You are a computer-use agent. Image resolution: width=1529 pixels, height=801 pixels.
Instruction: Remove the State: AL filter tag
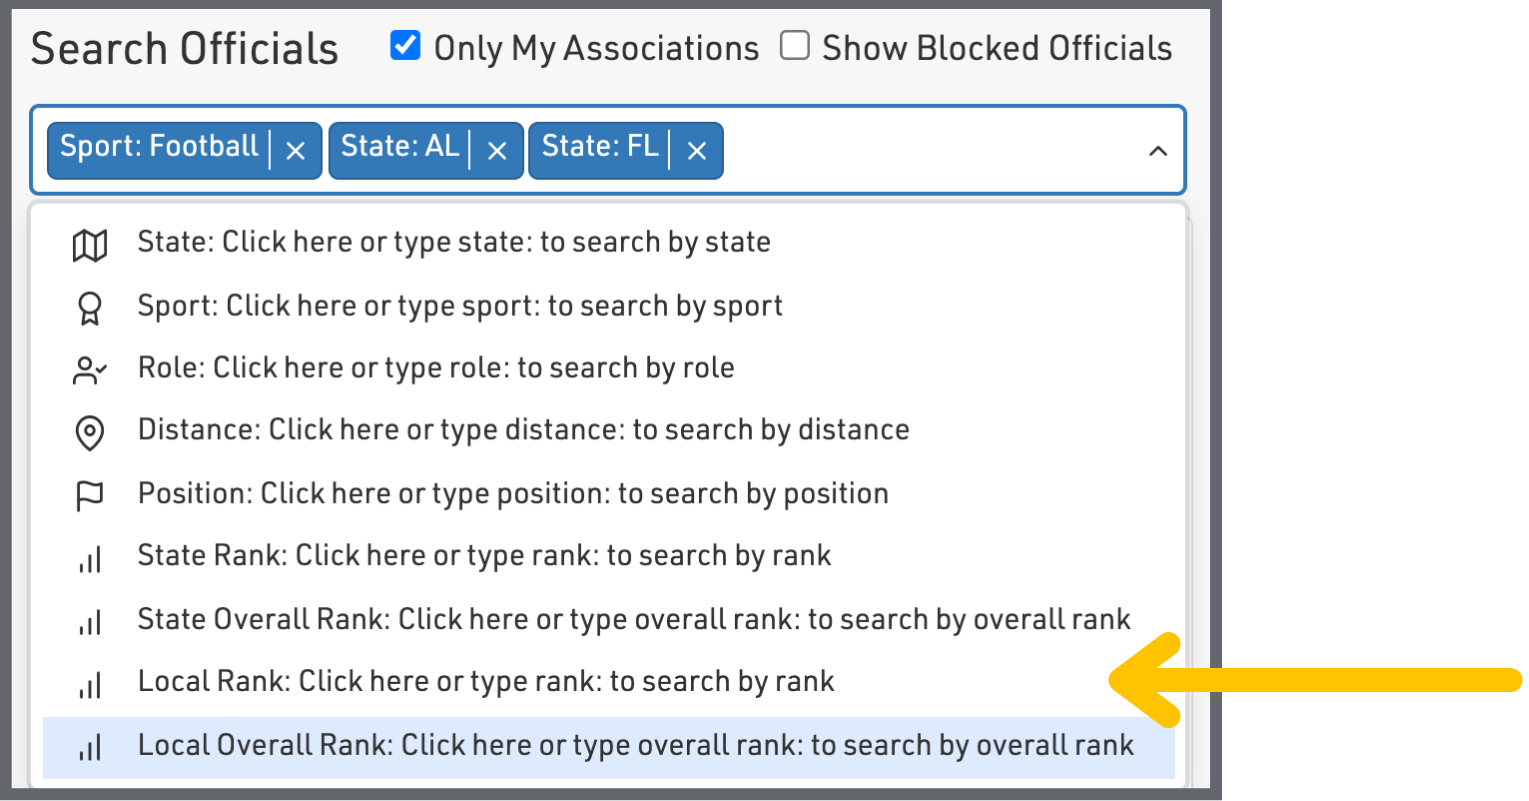pyautogui.click(x=497, y=151)
